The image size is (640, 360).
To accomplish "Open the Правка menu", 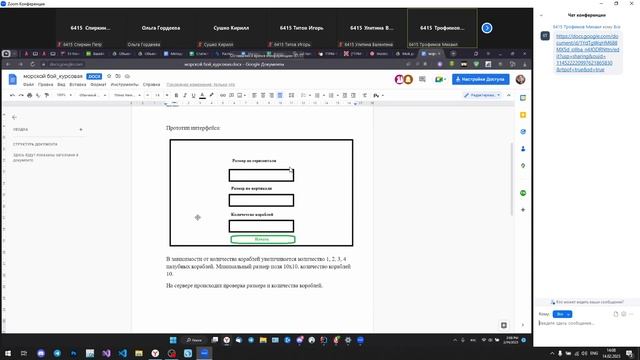I will point(45,84).
